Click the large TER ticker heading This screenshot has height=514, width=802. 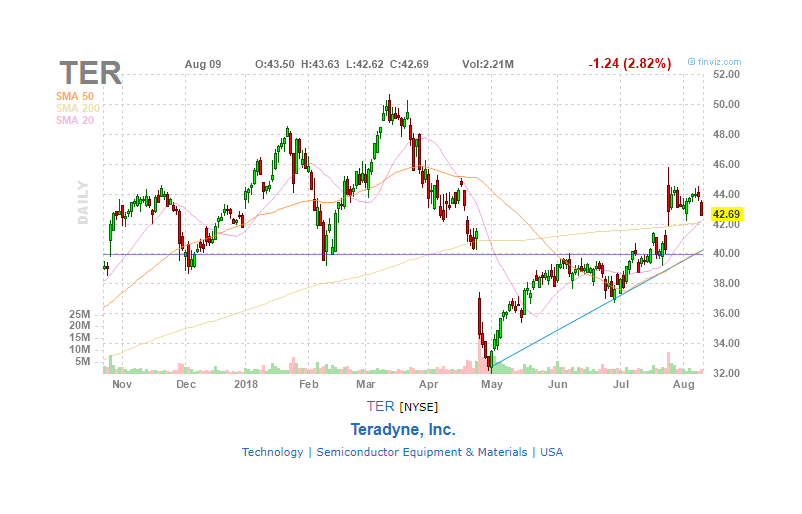pyautogui.click(x=91, y=73)
